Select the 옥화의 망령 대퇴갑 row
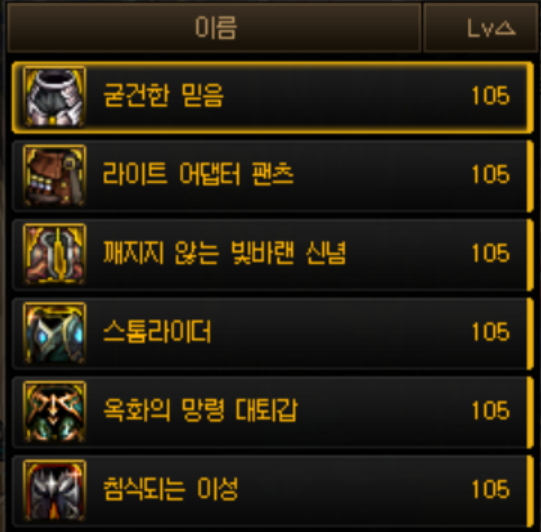This screenshot has height=532, width=541. 273,412
